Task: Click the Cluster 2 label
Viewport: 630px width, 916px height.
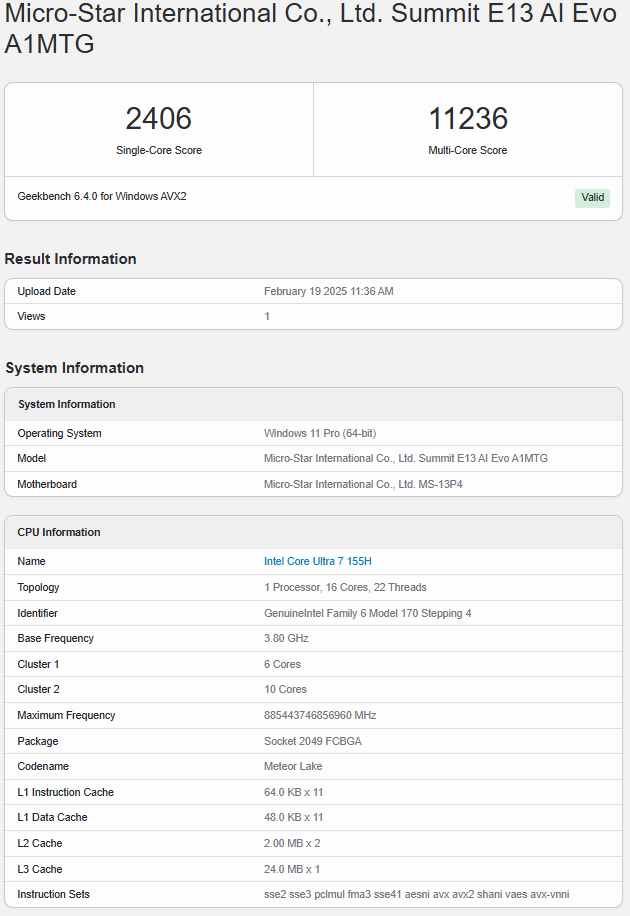Action: 38,689
